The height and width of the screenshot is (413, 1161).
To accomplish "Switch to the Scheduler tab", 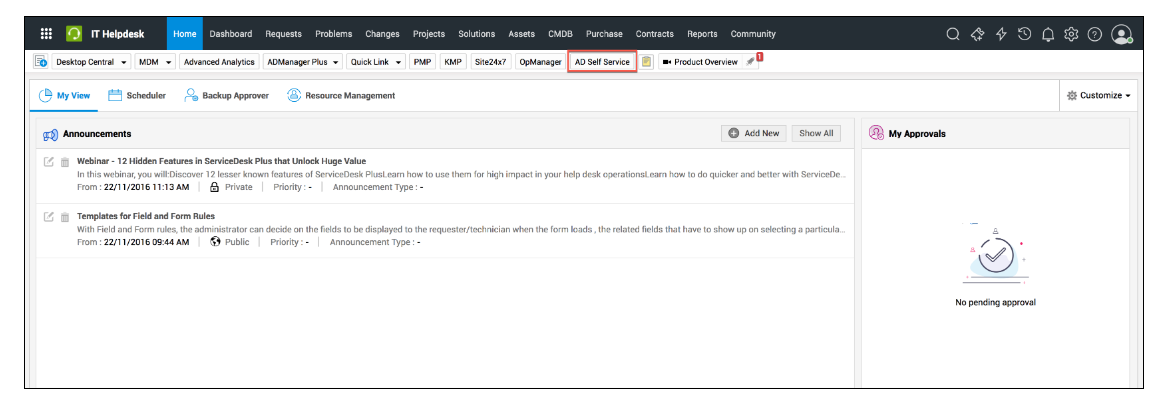I will click(x=137, y=96).
